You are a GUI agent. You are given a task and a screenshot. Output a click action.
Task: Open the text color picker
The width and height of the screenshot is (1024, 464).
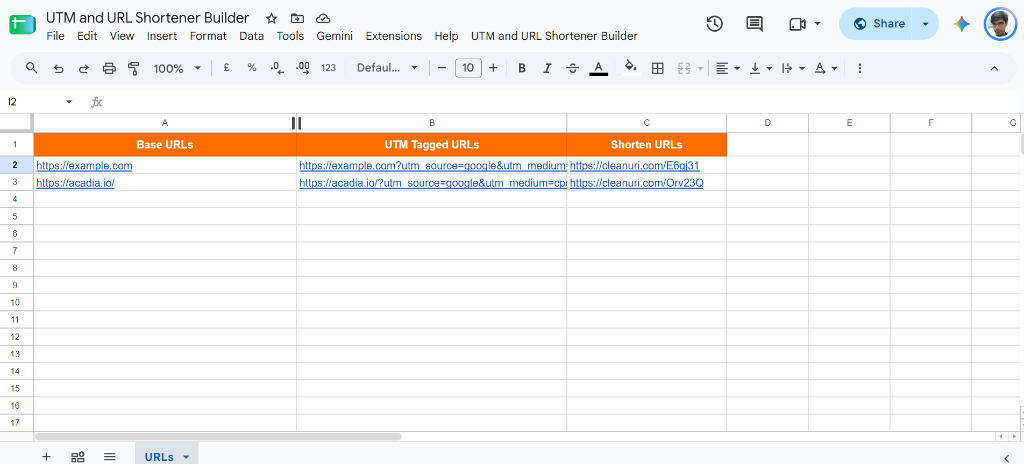599,68
